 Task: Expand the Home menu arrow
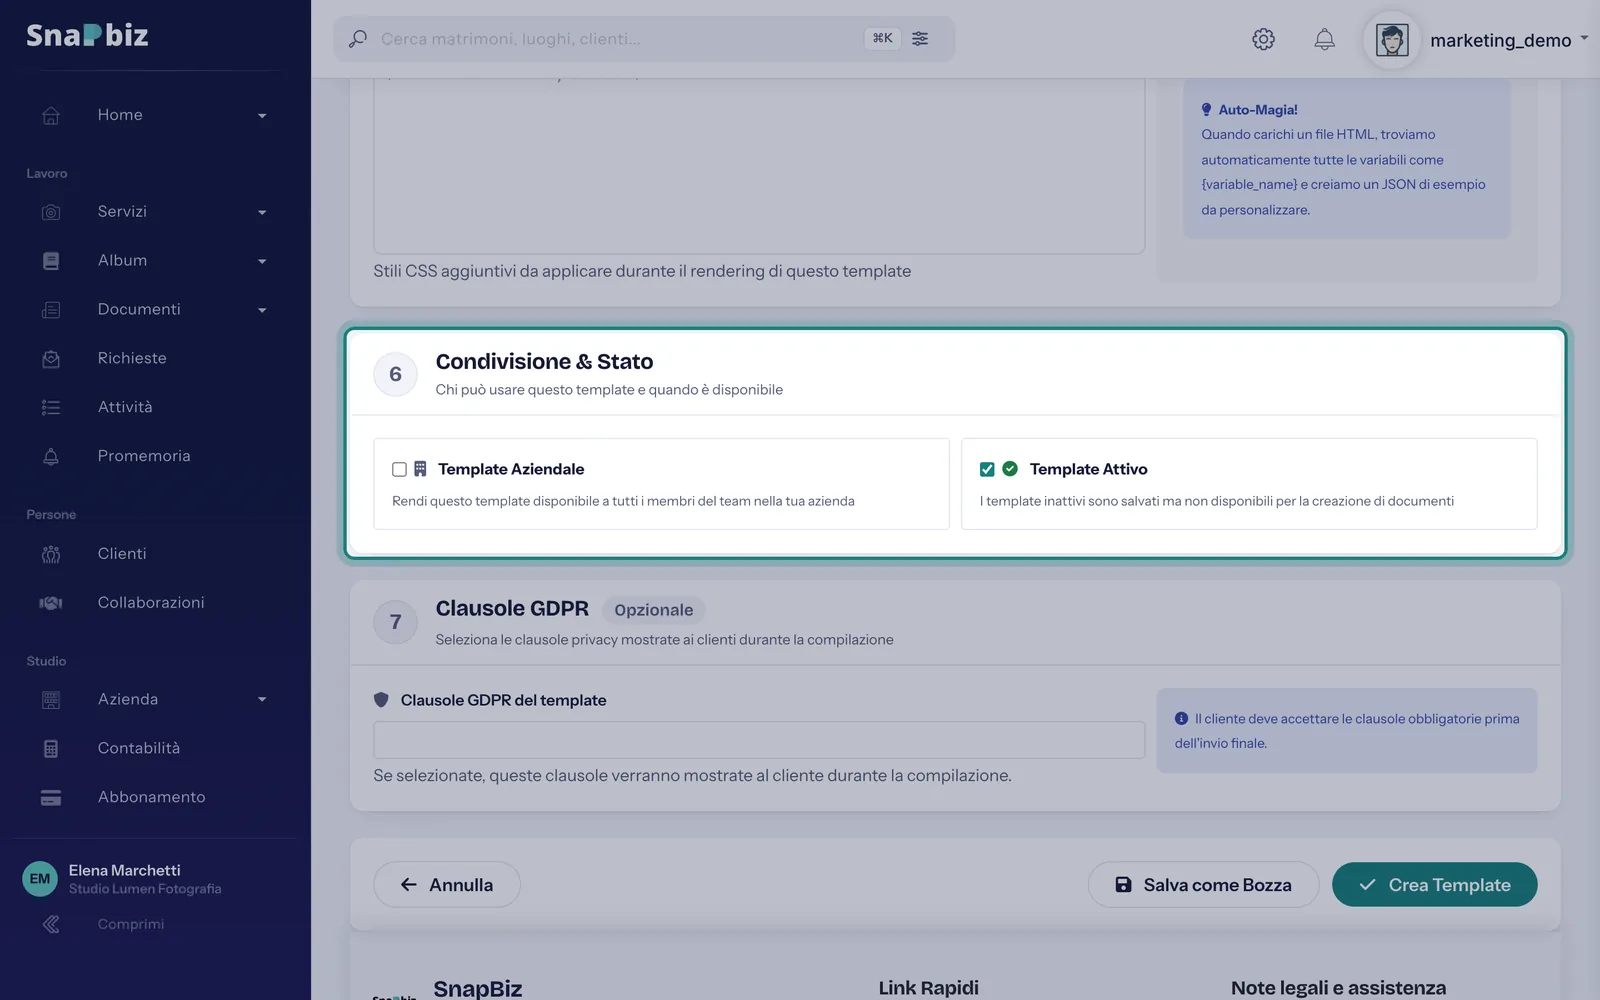coord(262,116)
